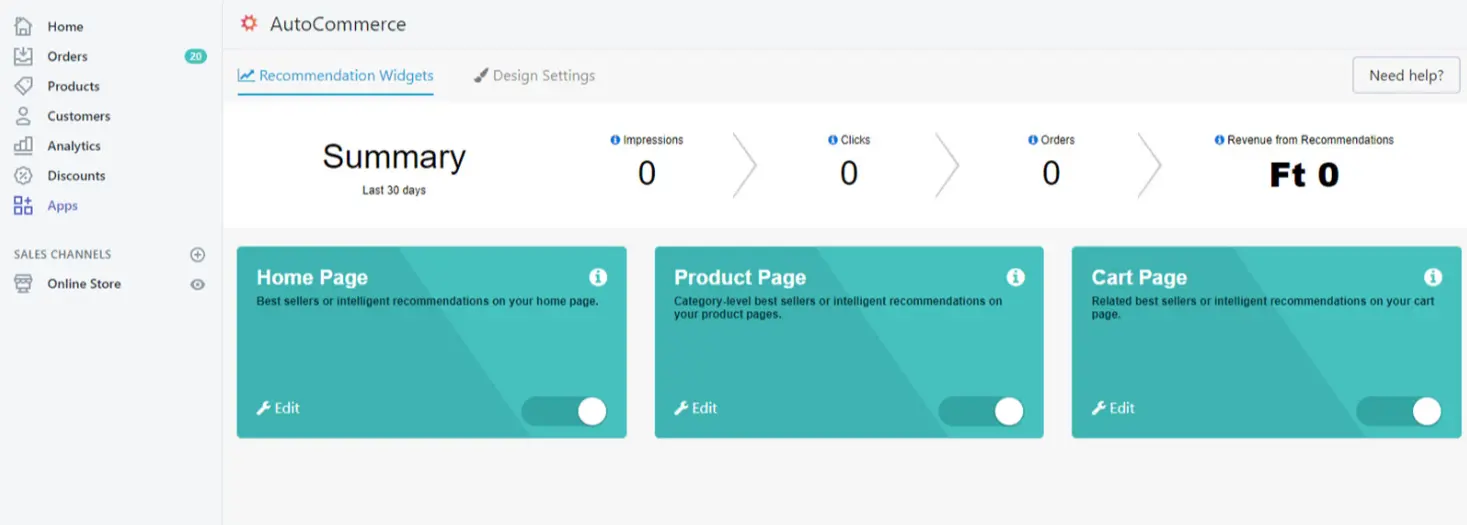Click the Product Page card title

click(740, 278)
